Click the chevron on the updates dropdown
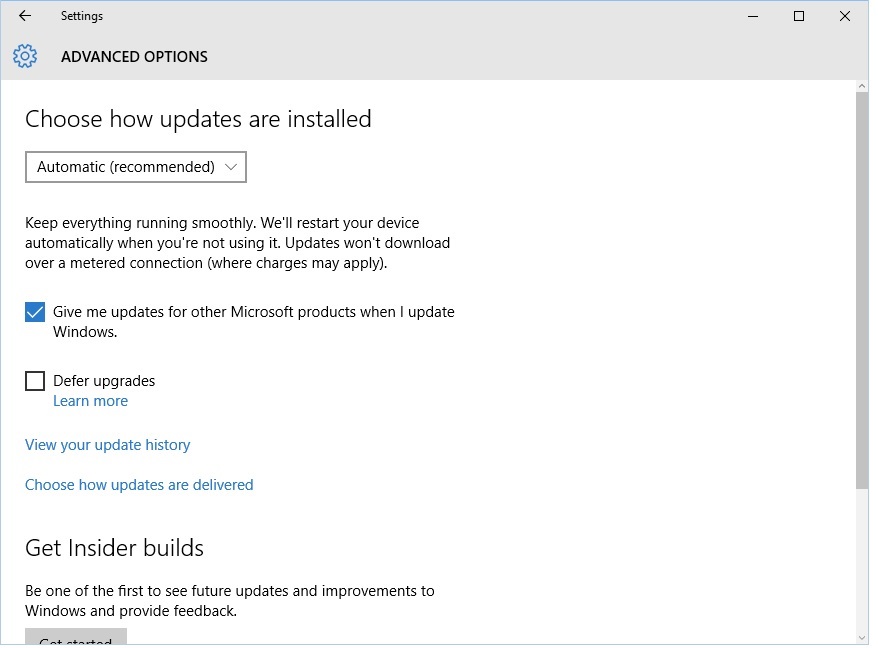The width and height of the screenshot is (878, 648). 231,167
